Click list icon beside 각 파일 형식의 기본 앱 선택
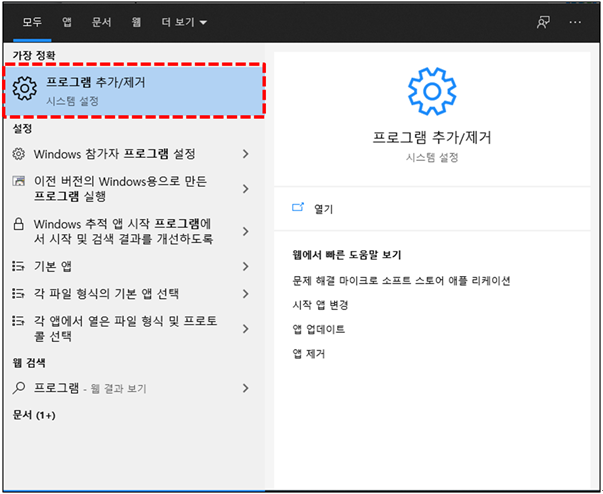Screen dimensions: 603x494 (18, 294)
